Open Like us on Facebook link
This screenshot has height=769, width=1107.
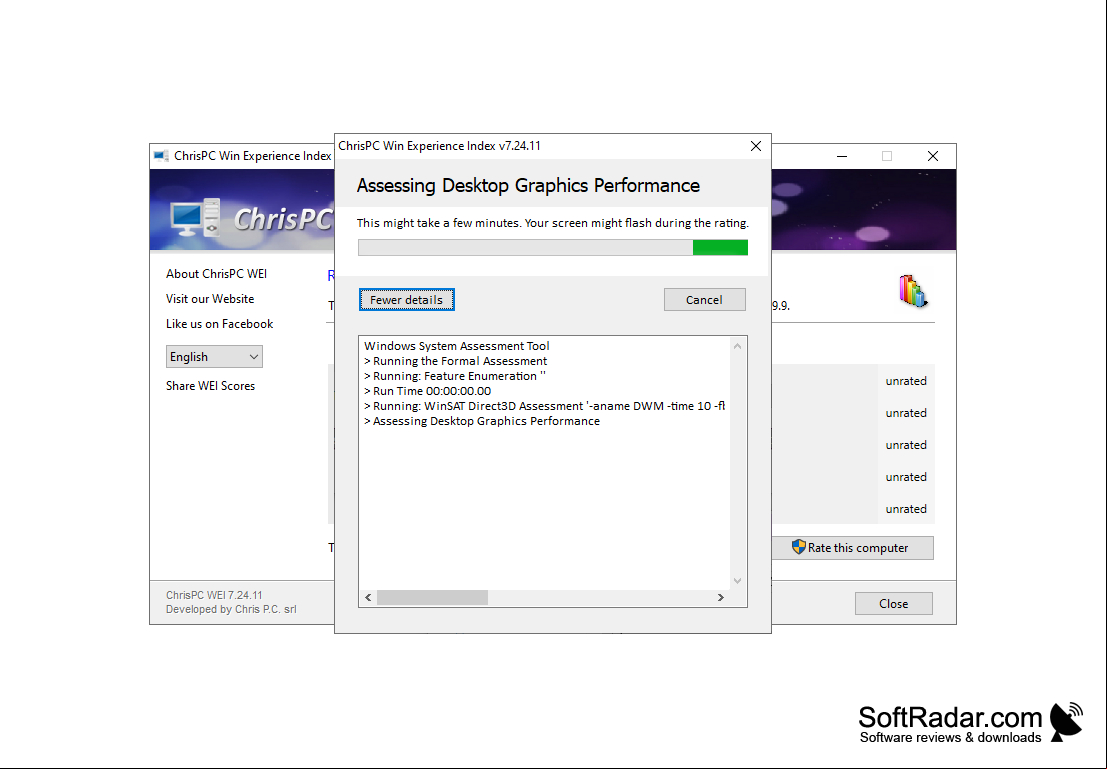tap(219, 324)
